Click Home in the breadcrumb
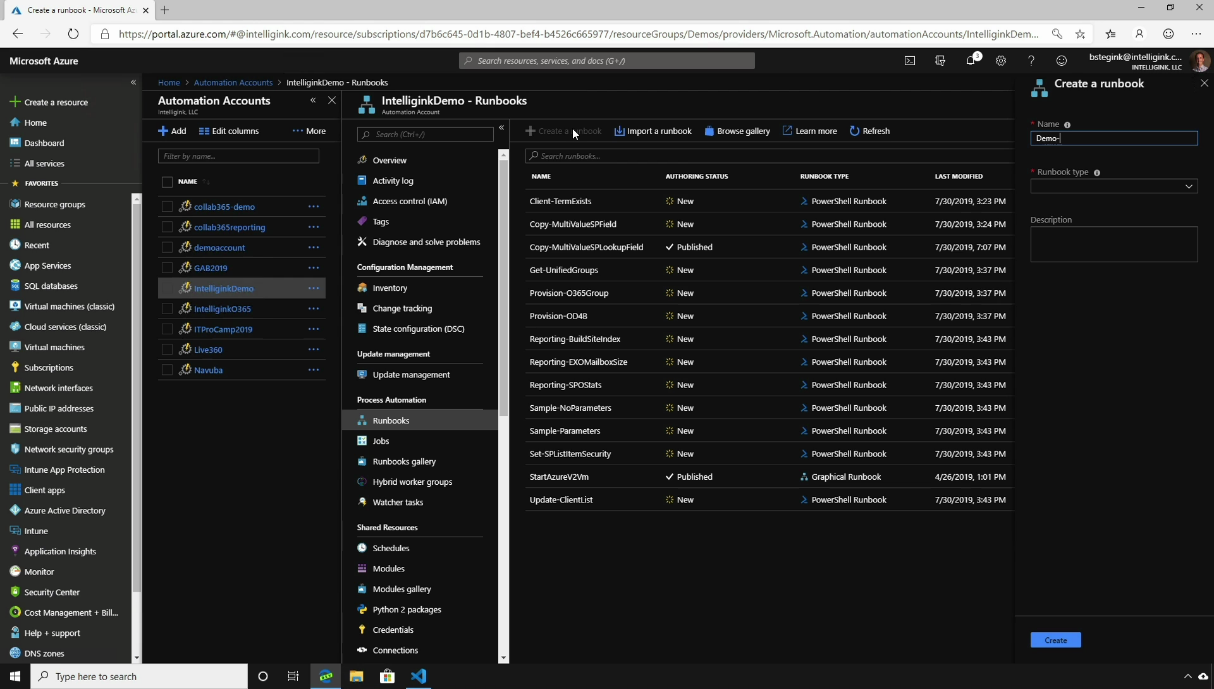 169,83
